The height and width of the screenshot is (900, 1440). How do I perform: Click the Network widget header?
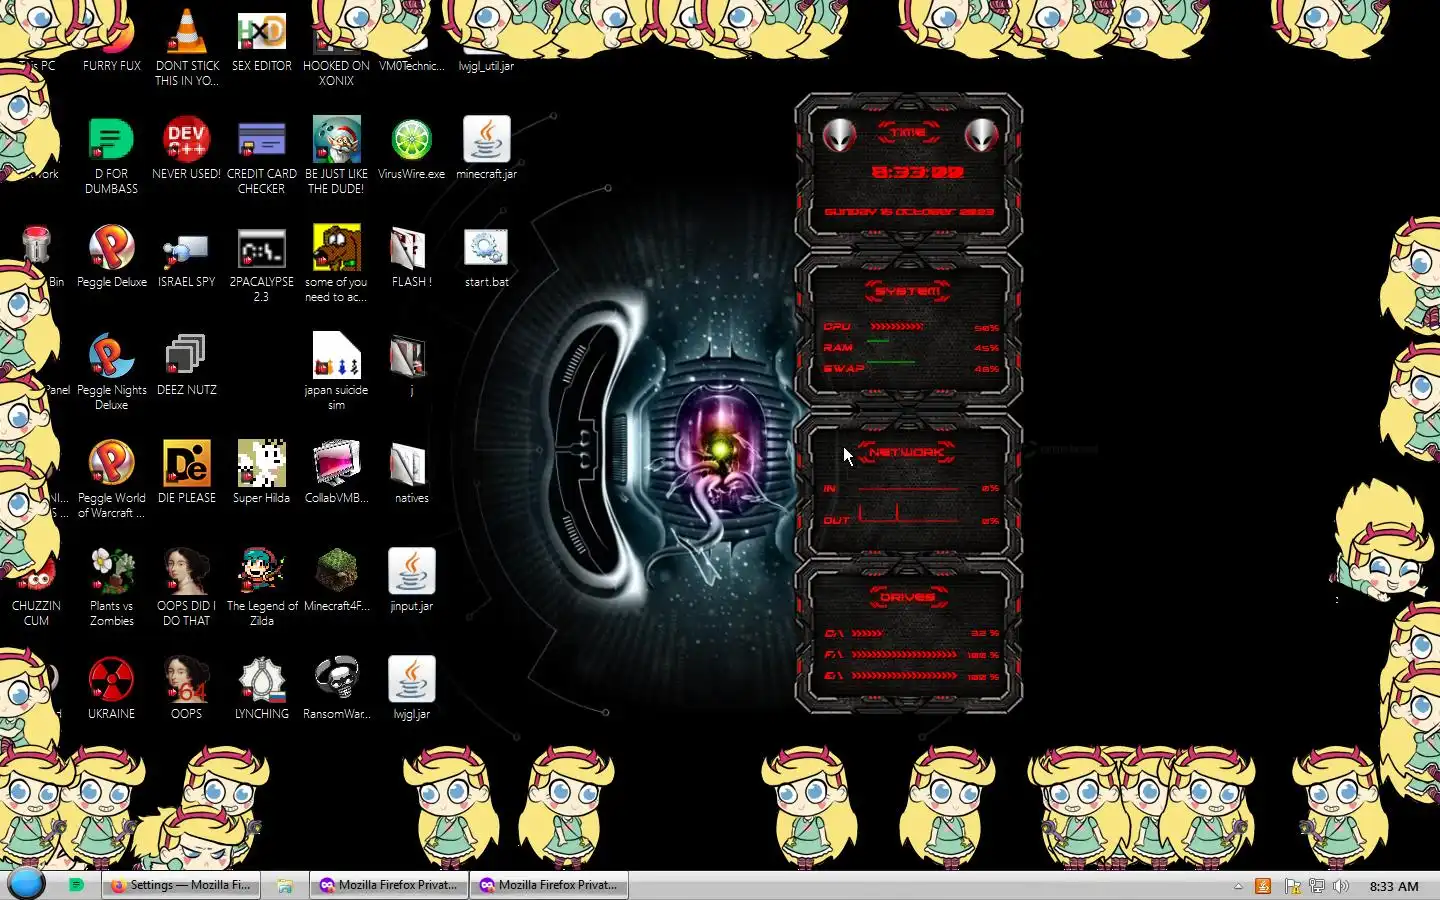[906, 452]
